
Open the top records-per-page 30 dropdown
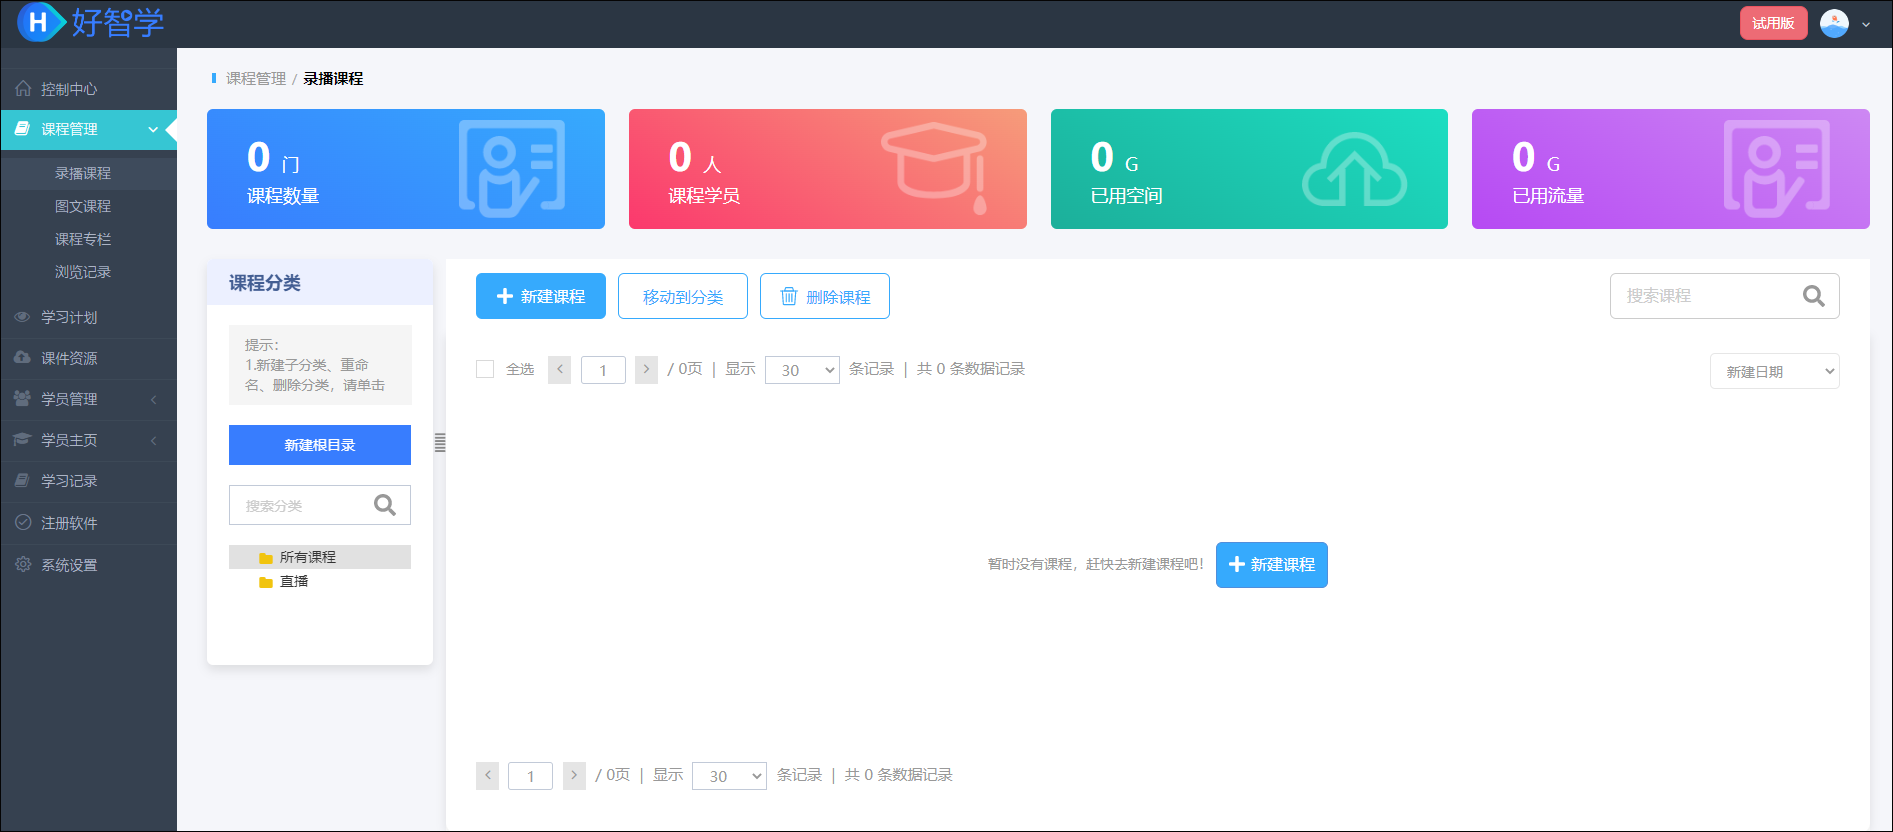pos(802,370)
